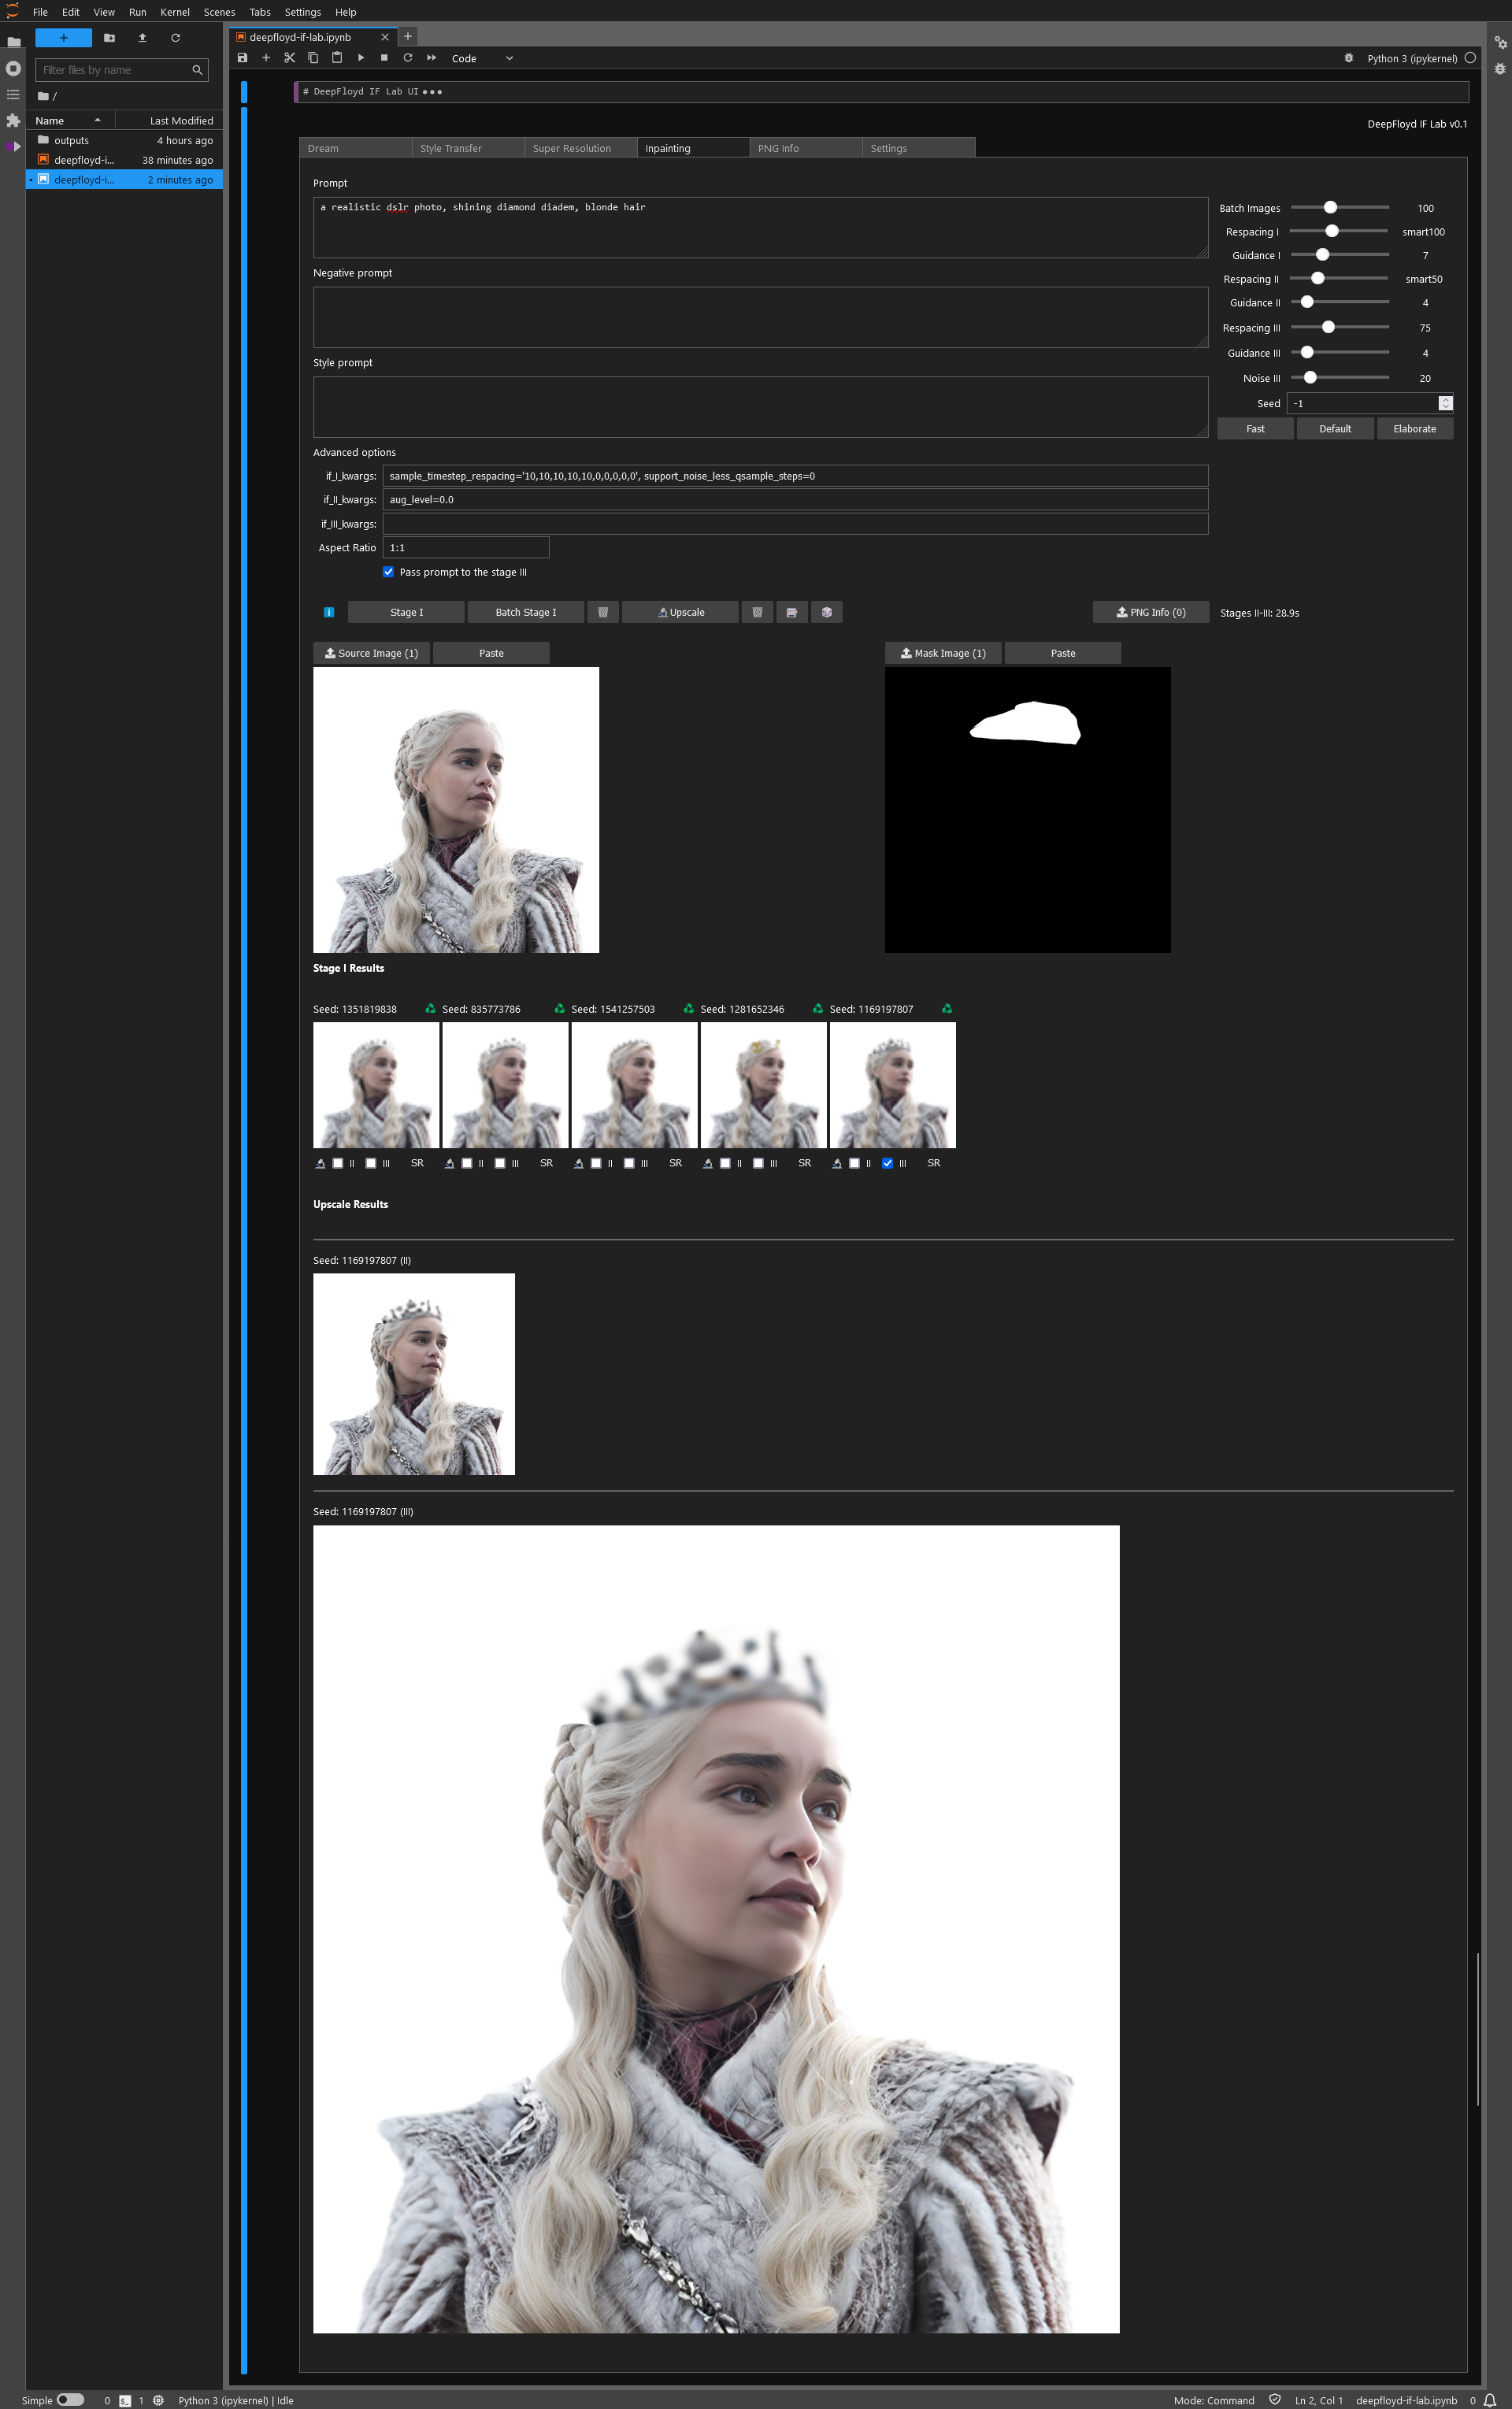Upload files using the upload arrow icon
The height and width of the screenshot is (2409, 1512).
pyautogui.click(x=142, y=38)
